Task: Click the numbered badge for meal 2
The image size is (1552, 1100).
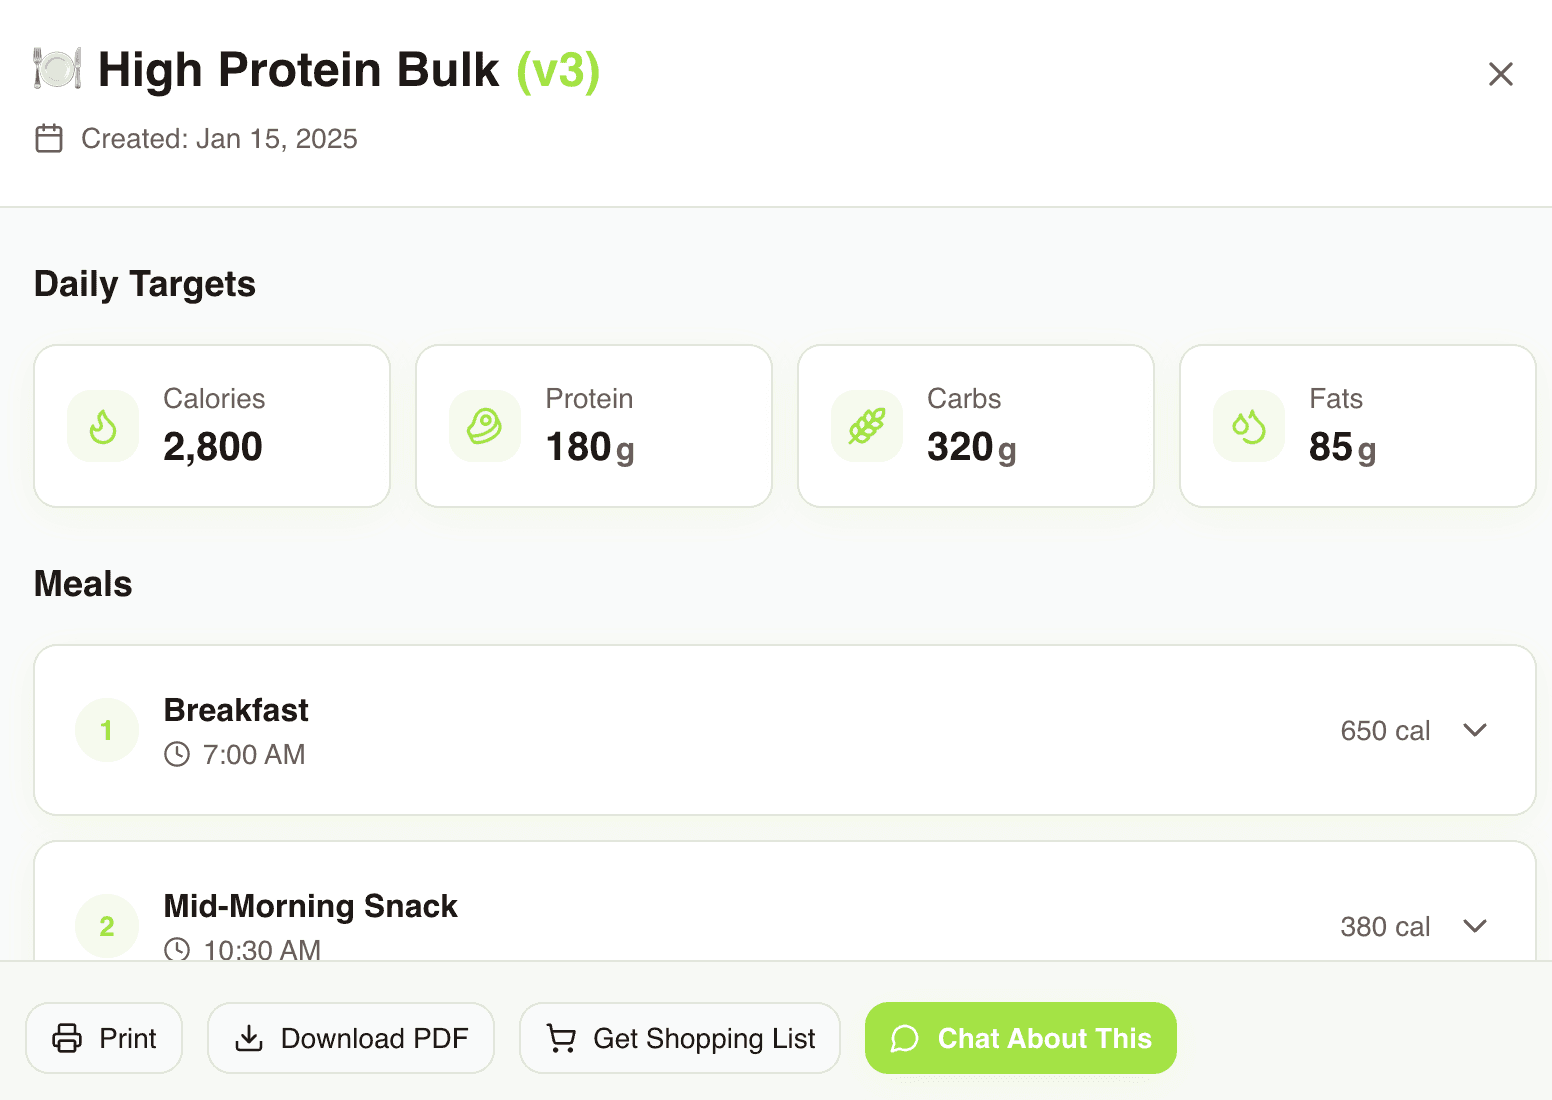Action: click(106, 926)
